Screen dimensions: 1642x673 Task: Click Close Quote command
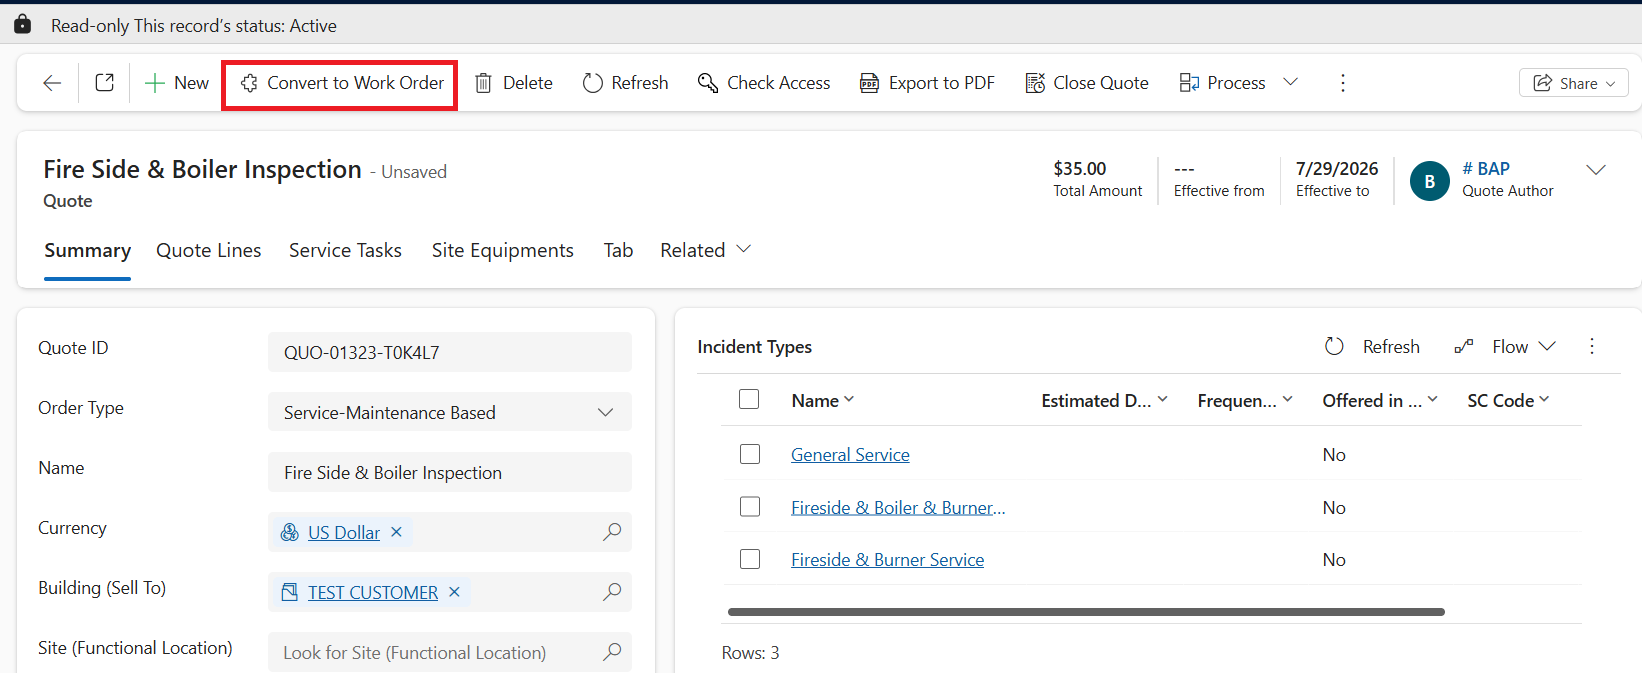pos(1087,83)
